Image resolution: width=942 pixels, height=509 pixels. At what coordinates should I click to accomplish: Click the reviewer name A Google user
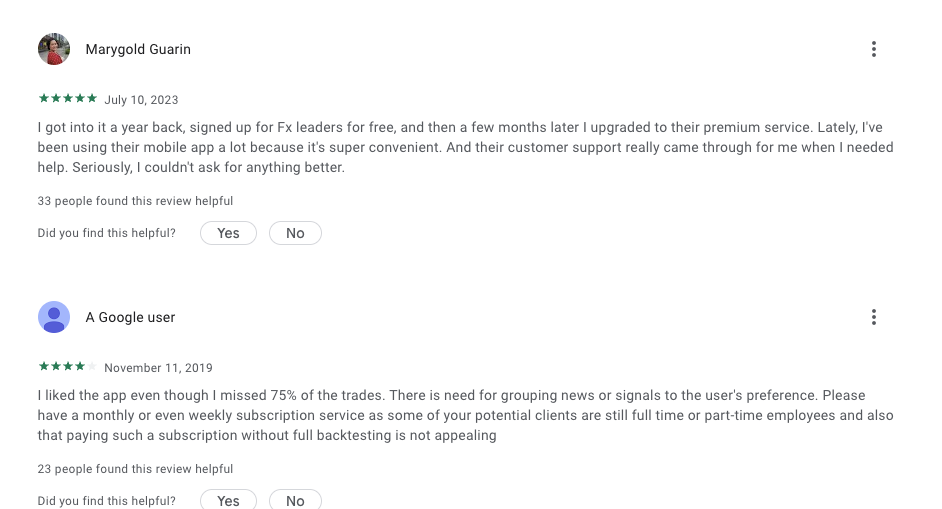(x=130, y=317)
